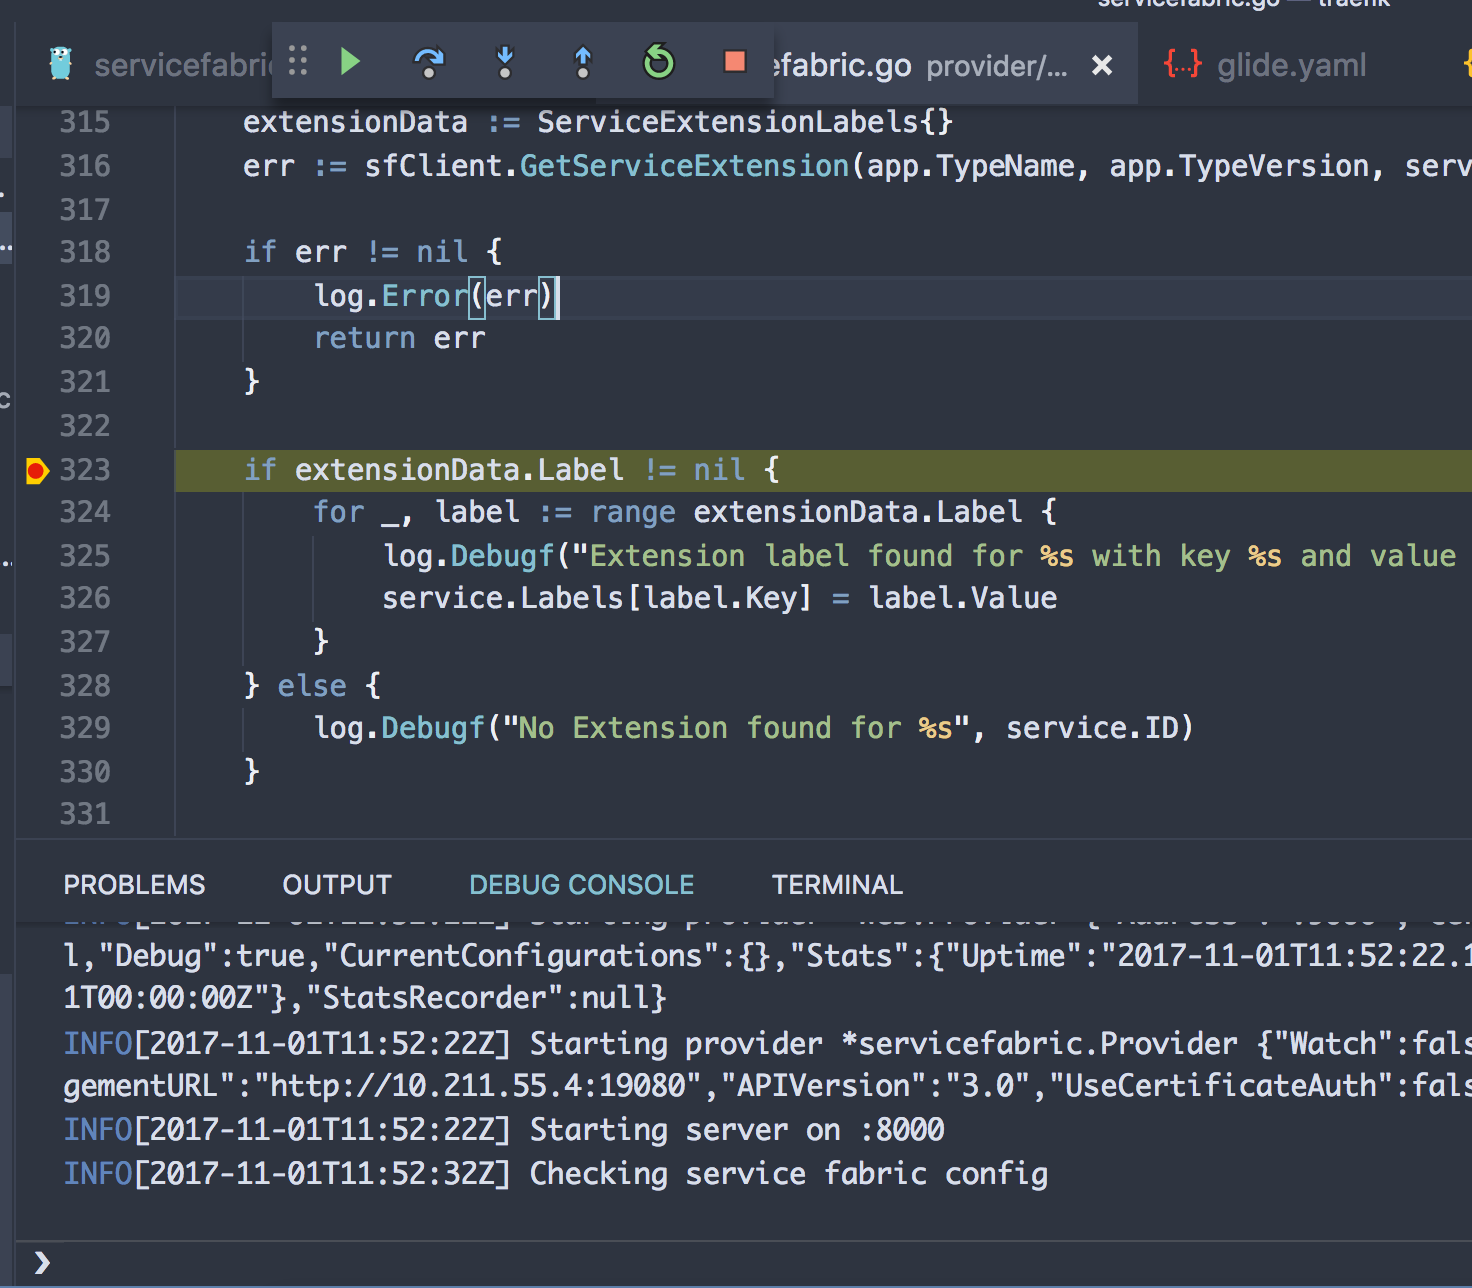Screen dimensions: 1472x1288
Task: Switch to the OUTPUT panel tab
Action: pyautogui.click(x=336, y=885)
